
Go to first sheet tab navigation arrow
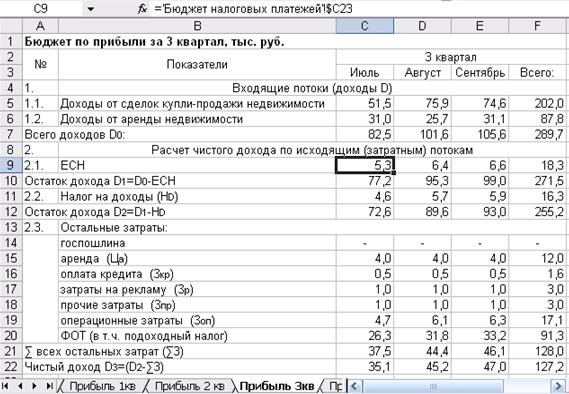click(x=6, y=386)
